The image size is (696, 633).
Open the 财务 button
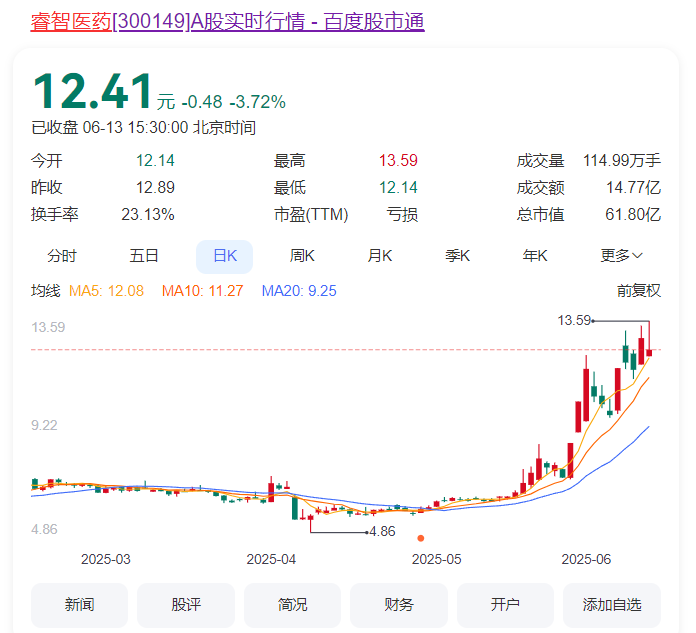399,605
